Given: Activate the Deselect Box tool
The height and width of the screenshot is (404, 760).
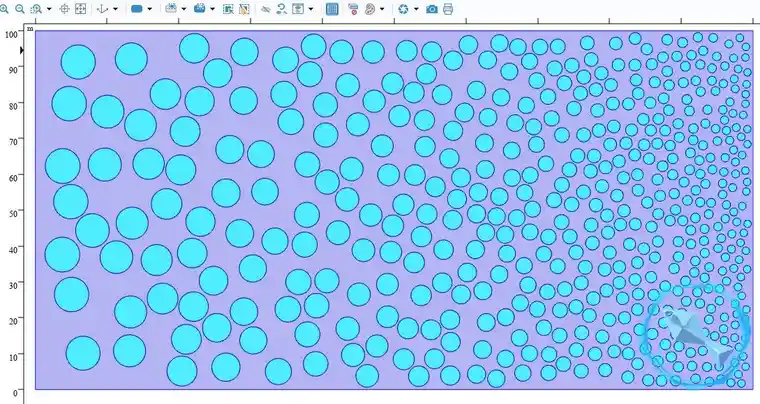Looking at the screenshot, I should [200, 8].
